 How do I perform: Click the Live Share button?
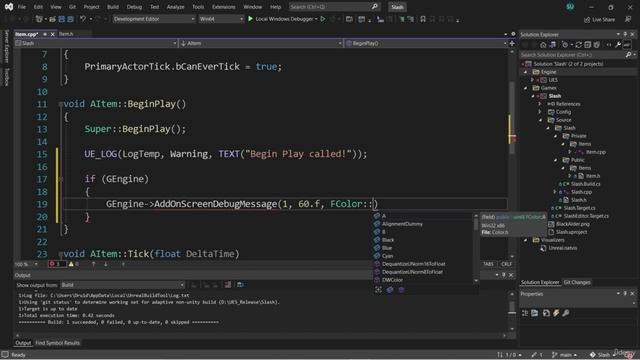pyautogui.click(x=599, y=19)
